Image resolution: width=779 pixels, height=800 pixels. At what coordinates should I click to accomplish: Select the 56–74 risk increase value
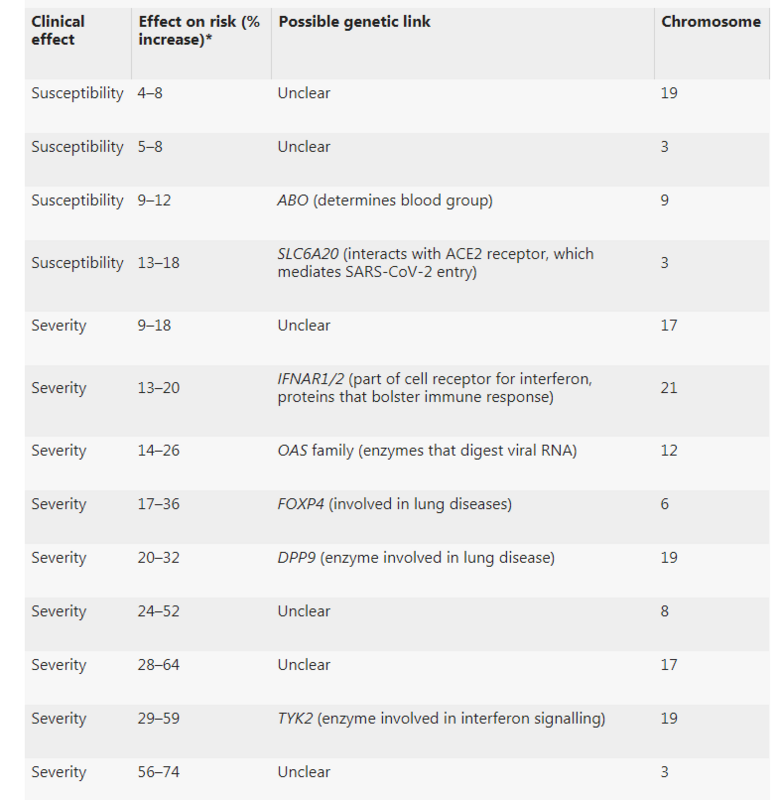coord(158,772)
